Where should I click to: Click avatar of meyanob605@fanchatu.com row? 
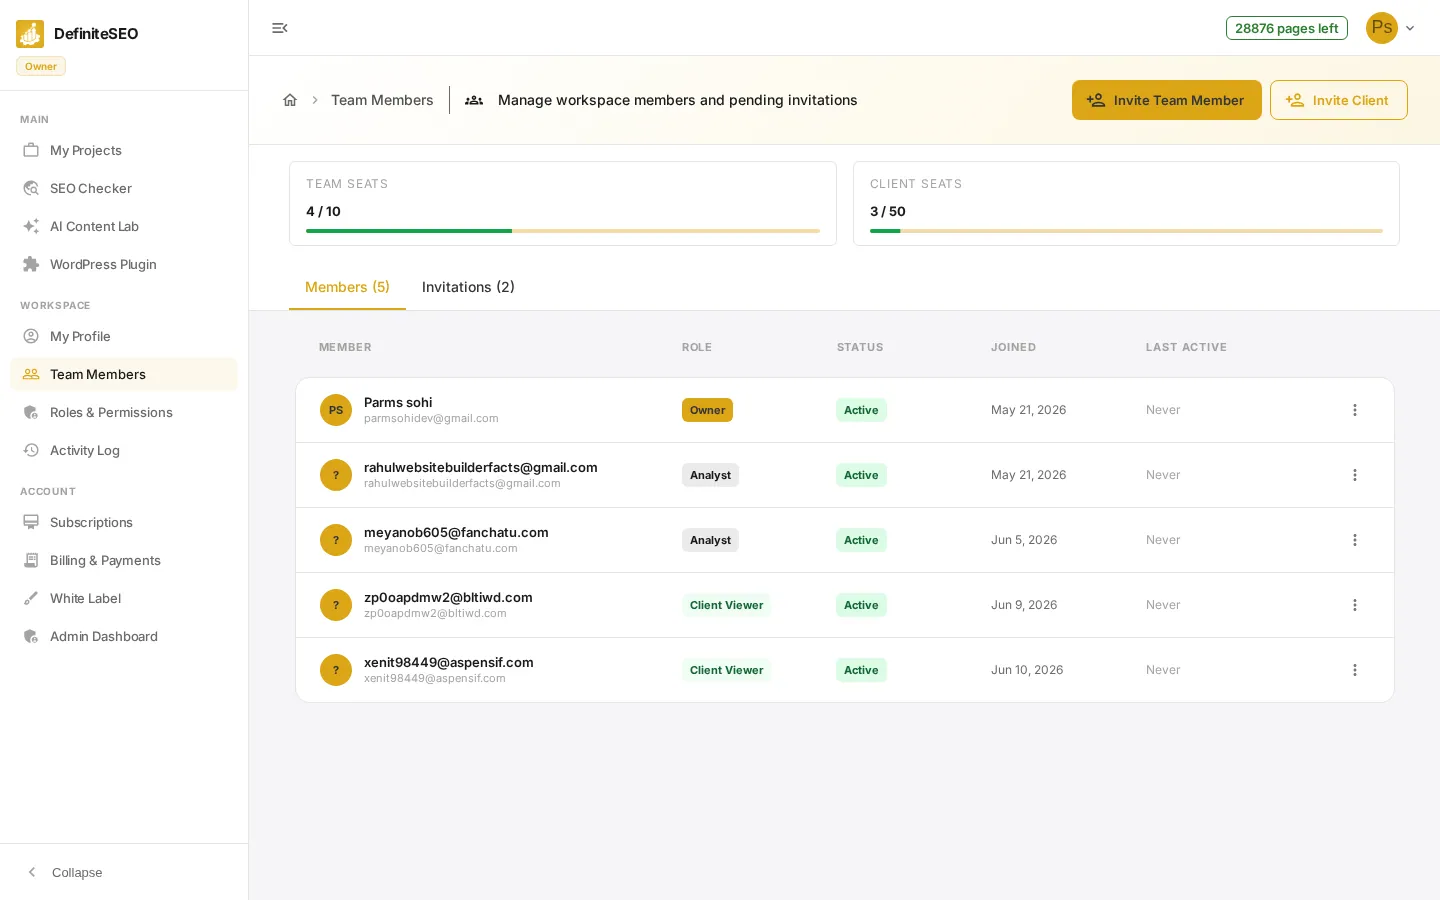coord(336,540)
